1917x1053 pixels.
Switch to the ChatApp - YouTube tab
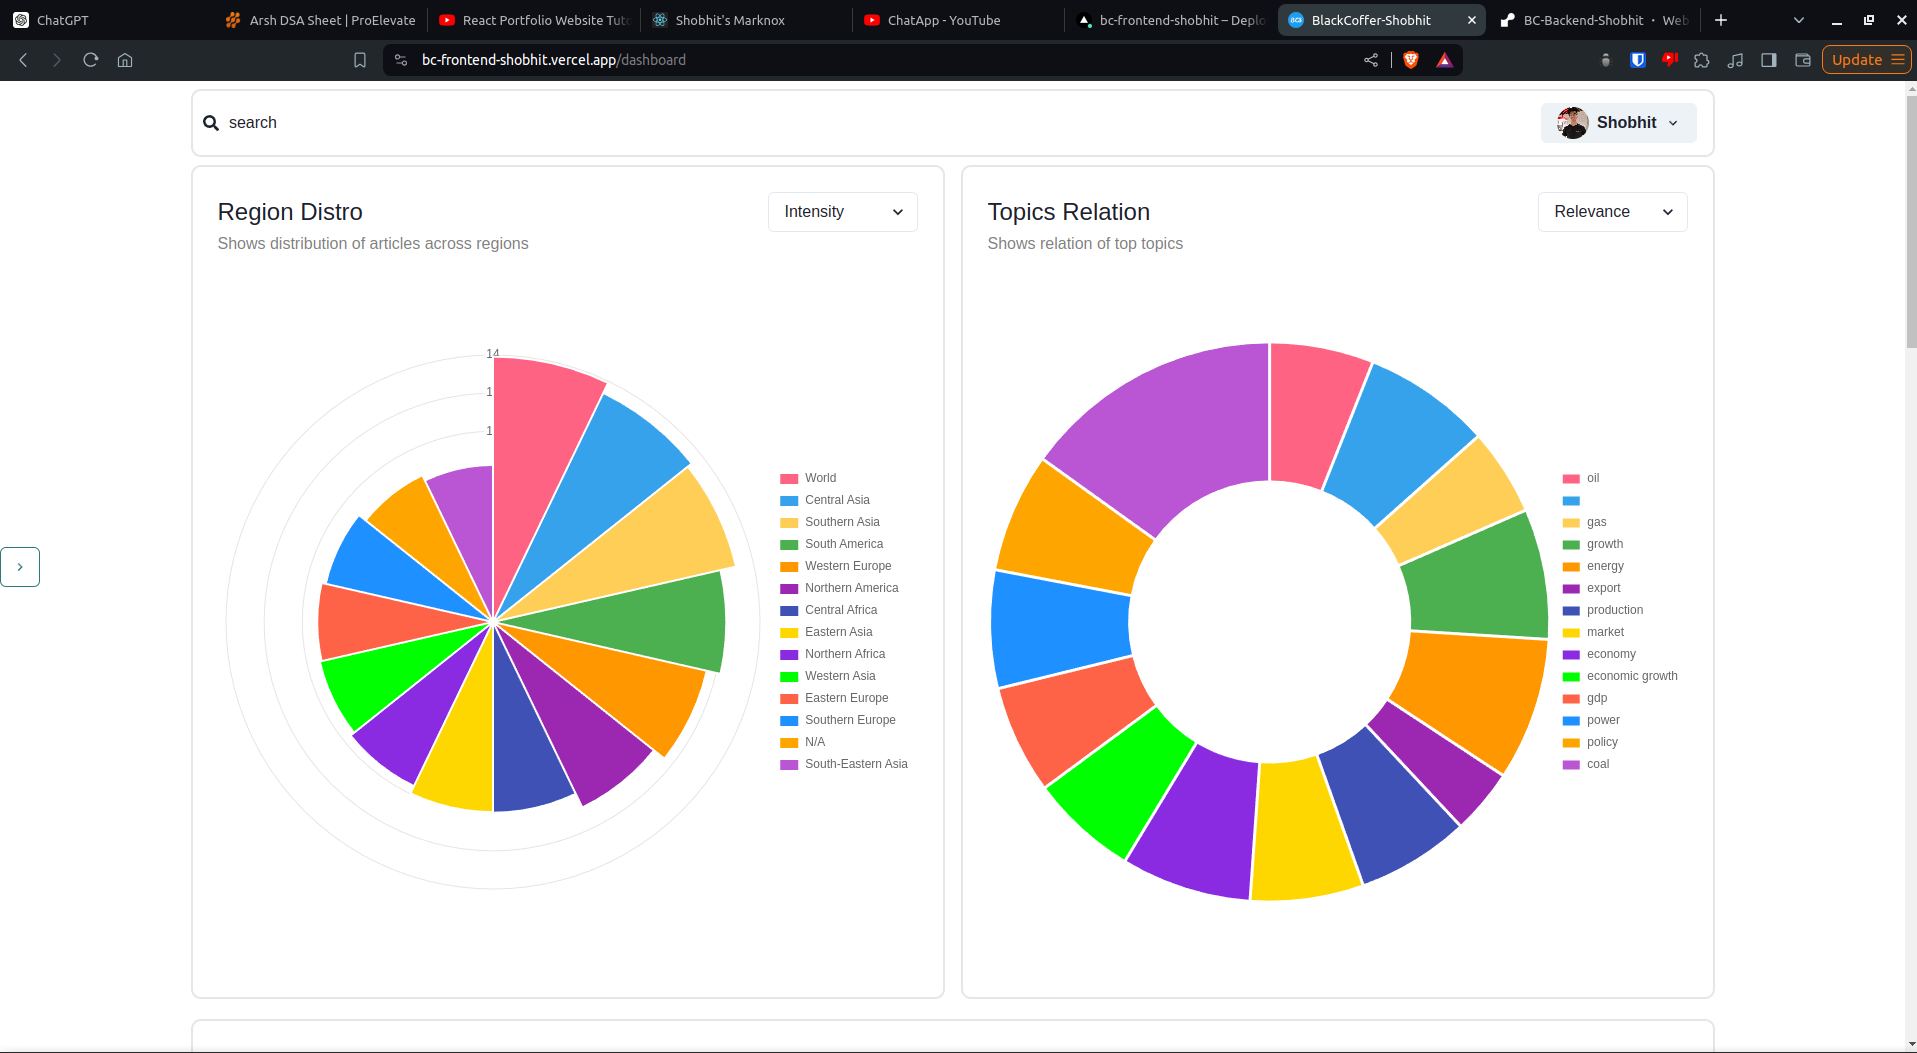(943, 20)
